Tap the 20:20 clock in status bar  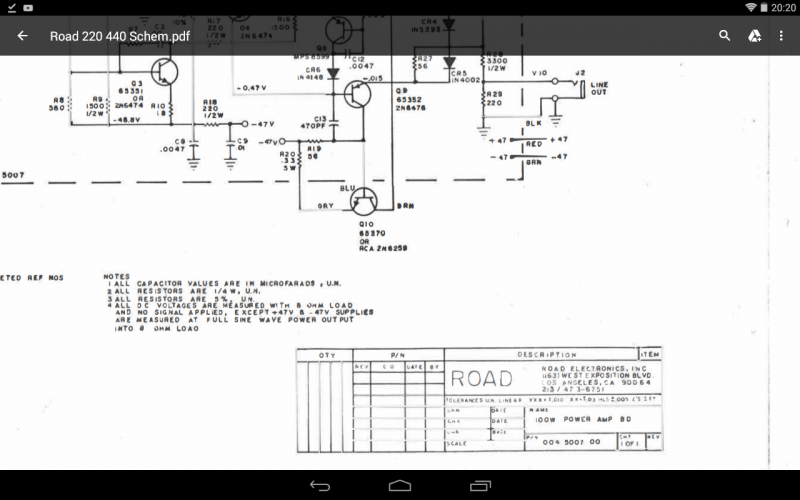point(785,7)
